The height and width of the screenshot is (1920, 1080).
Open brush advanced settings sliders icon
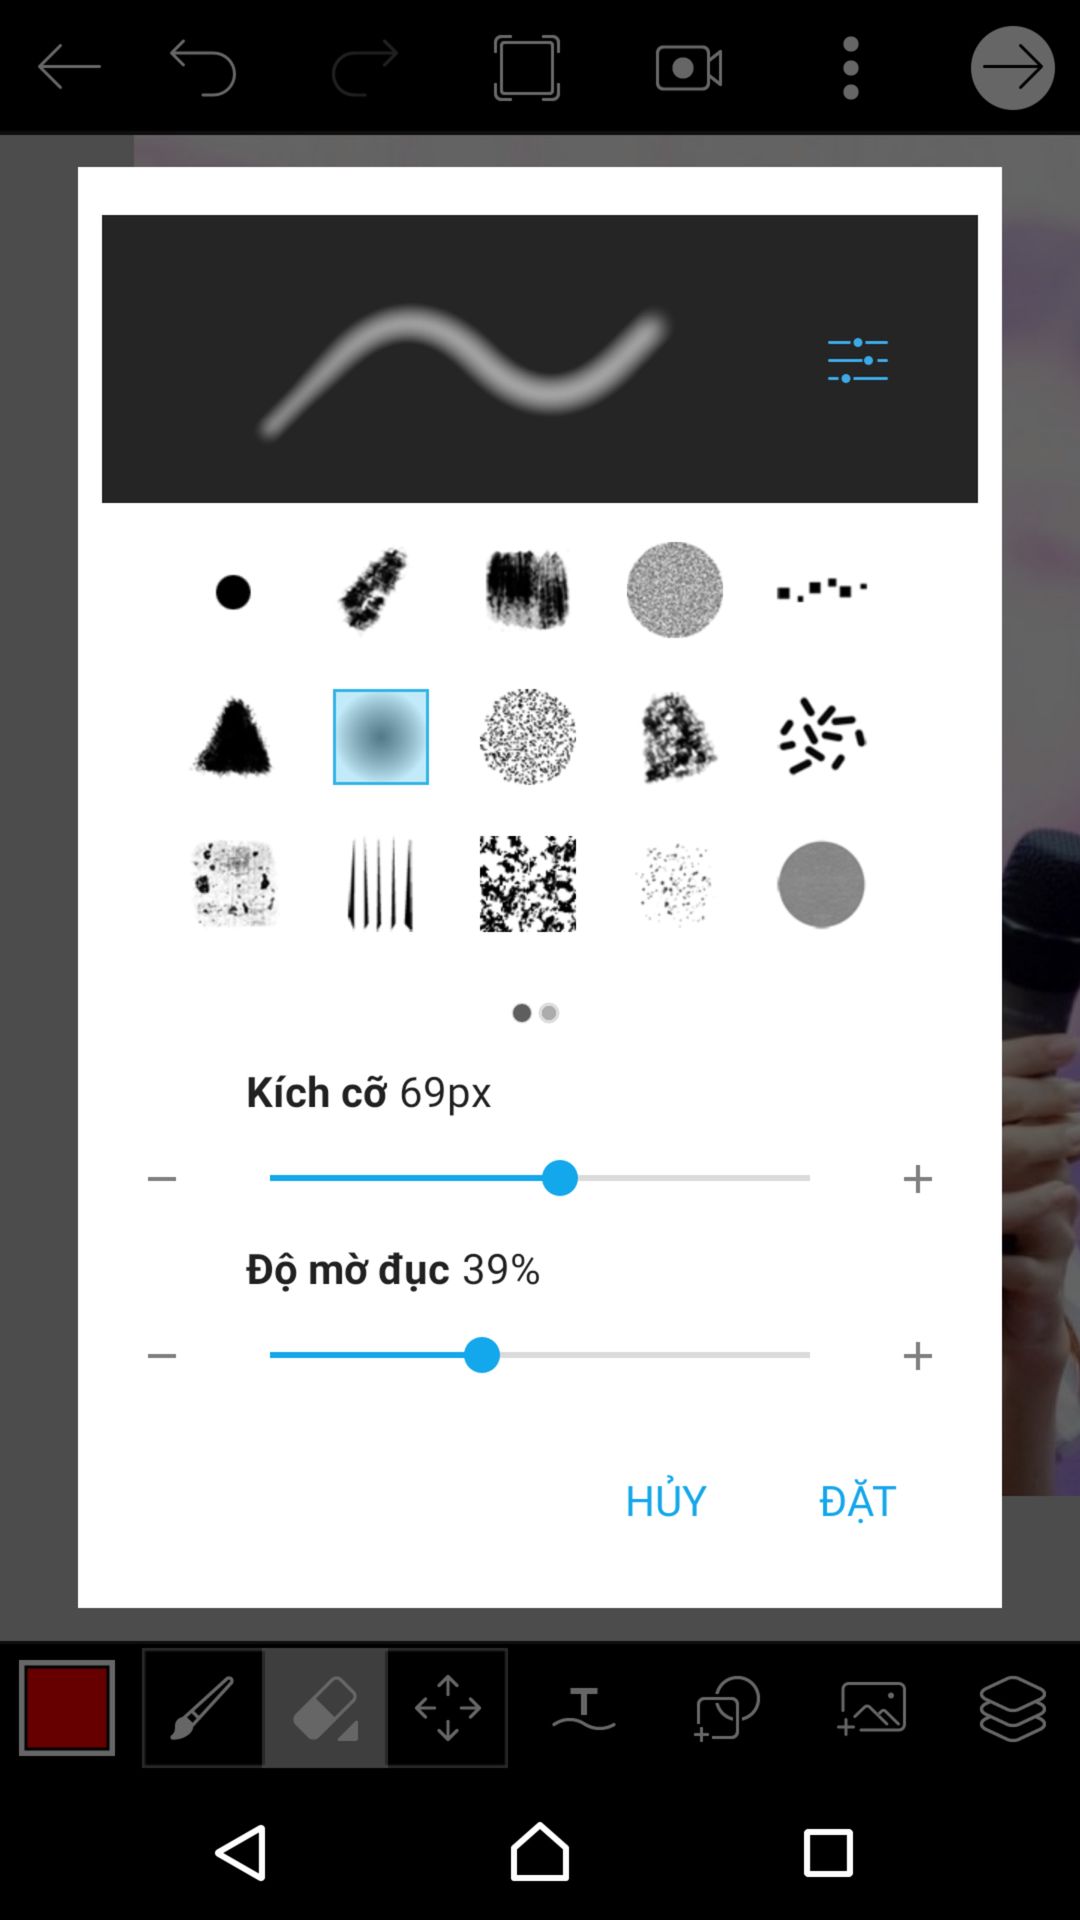point(857,360)
